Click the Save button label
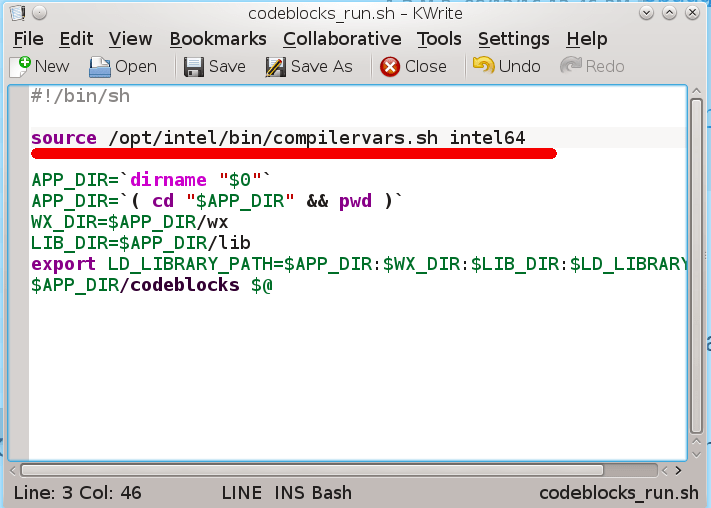The image size is (711, 508). pos(227,67)
